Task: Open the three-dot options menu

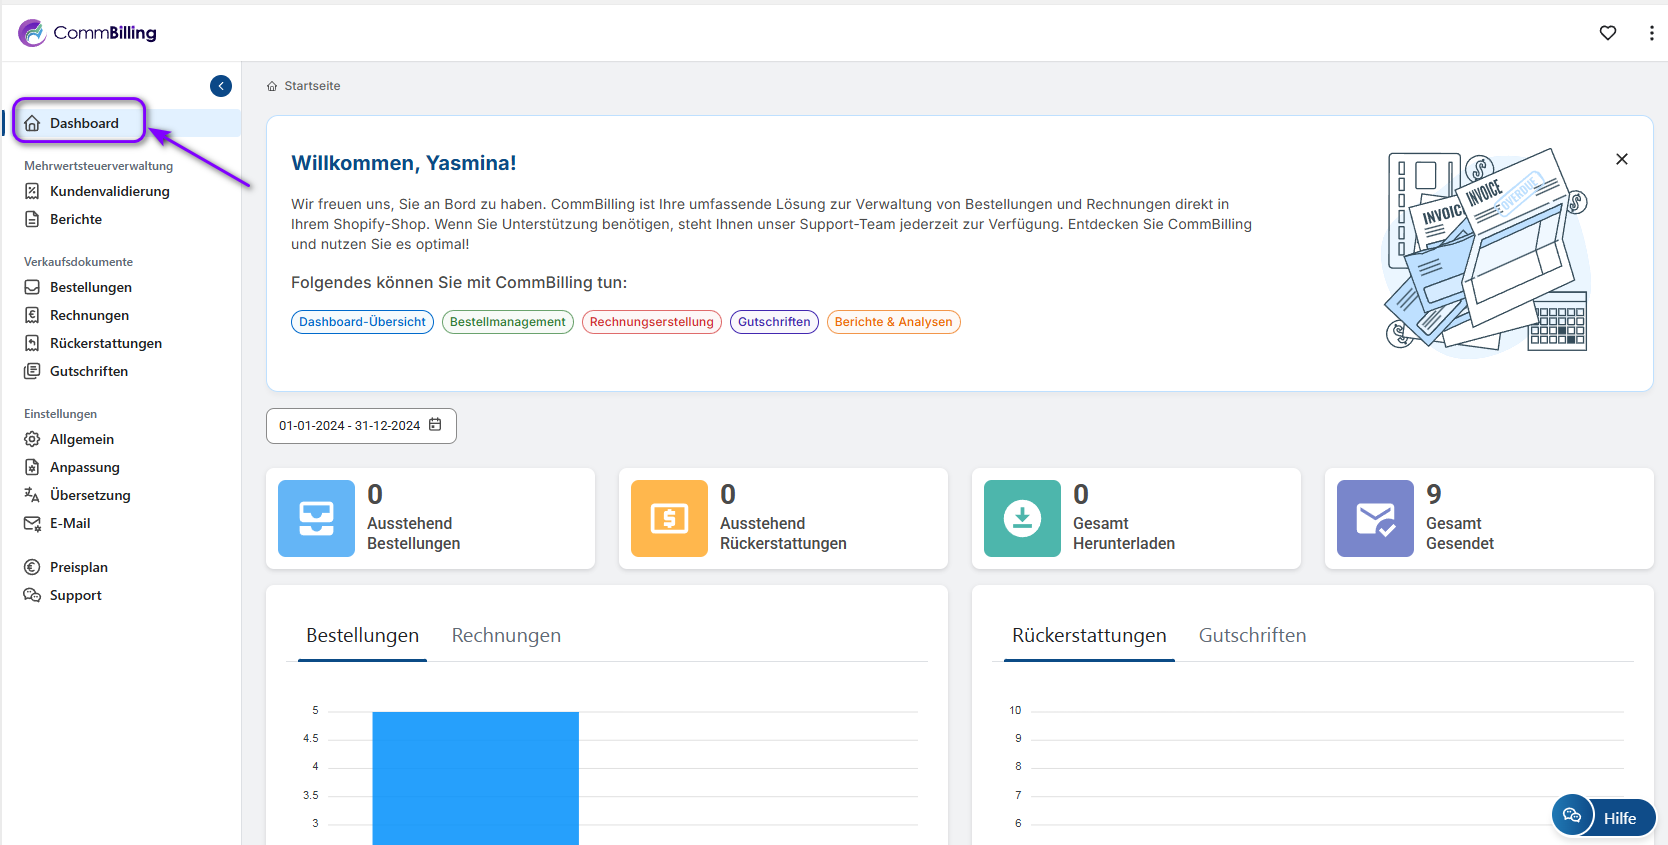Action: (1651, 33)
